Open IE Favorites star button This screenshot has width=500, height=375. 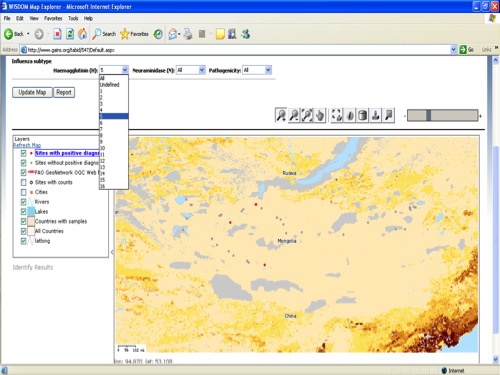pyautogui.click(x=134, y=34)
